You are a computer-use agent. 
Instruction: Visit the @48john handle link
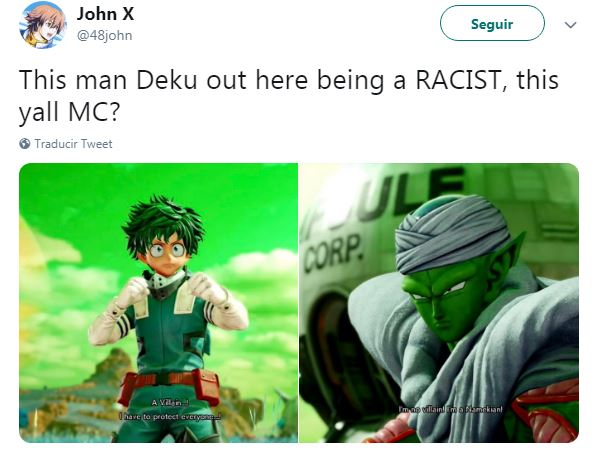[x=104, y=35]
